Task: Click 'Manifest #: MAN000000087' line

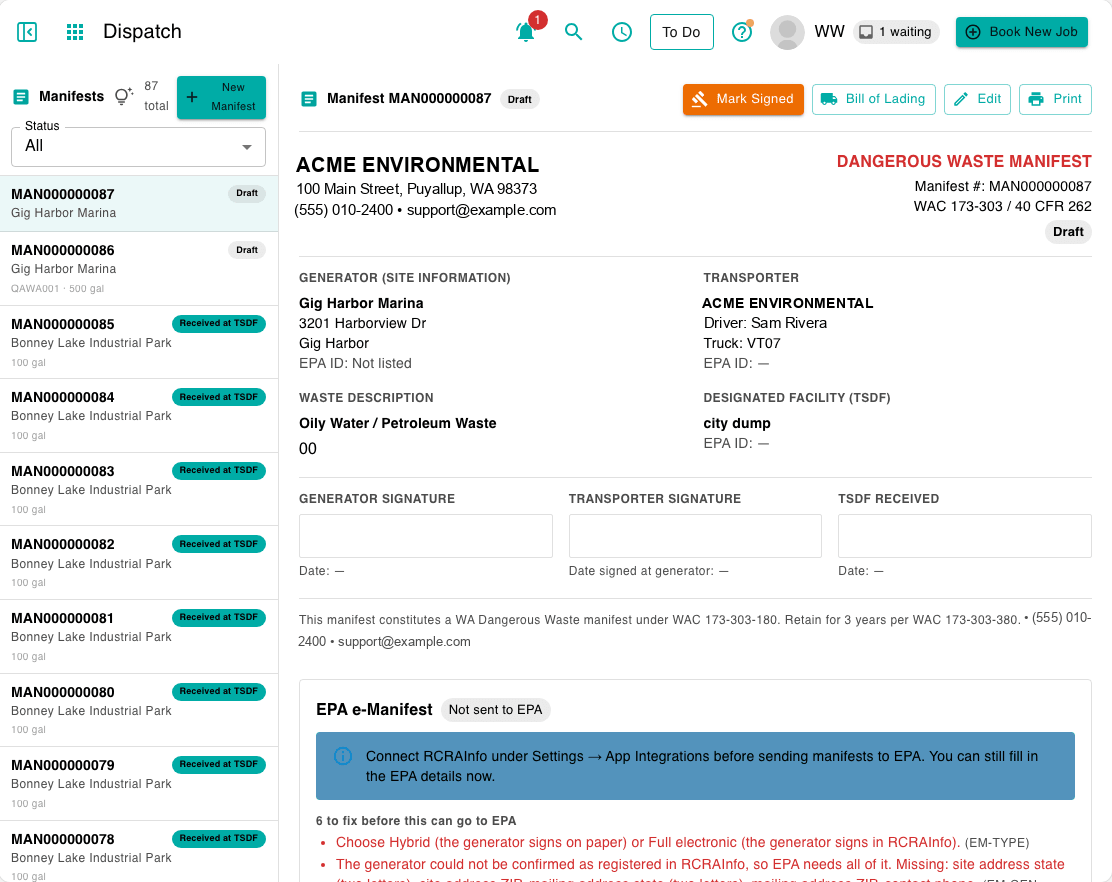Action: click(1002, 186)
